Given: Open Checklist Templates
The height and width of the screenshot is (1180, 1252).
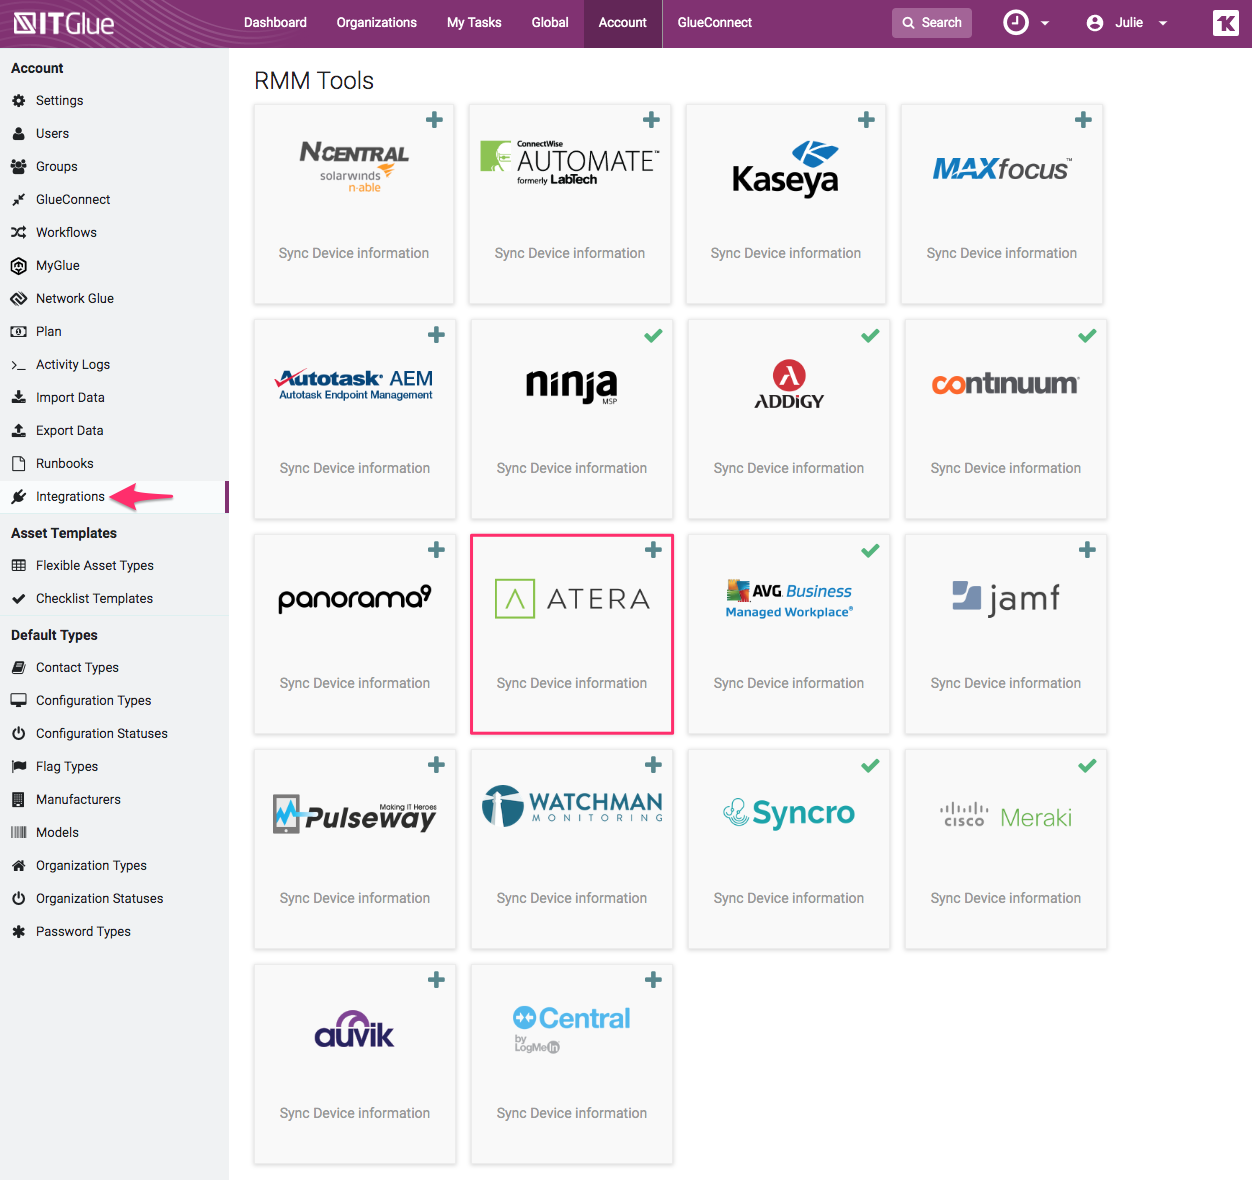Looking at the screenshot, I should pos(94,598).
